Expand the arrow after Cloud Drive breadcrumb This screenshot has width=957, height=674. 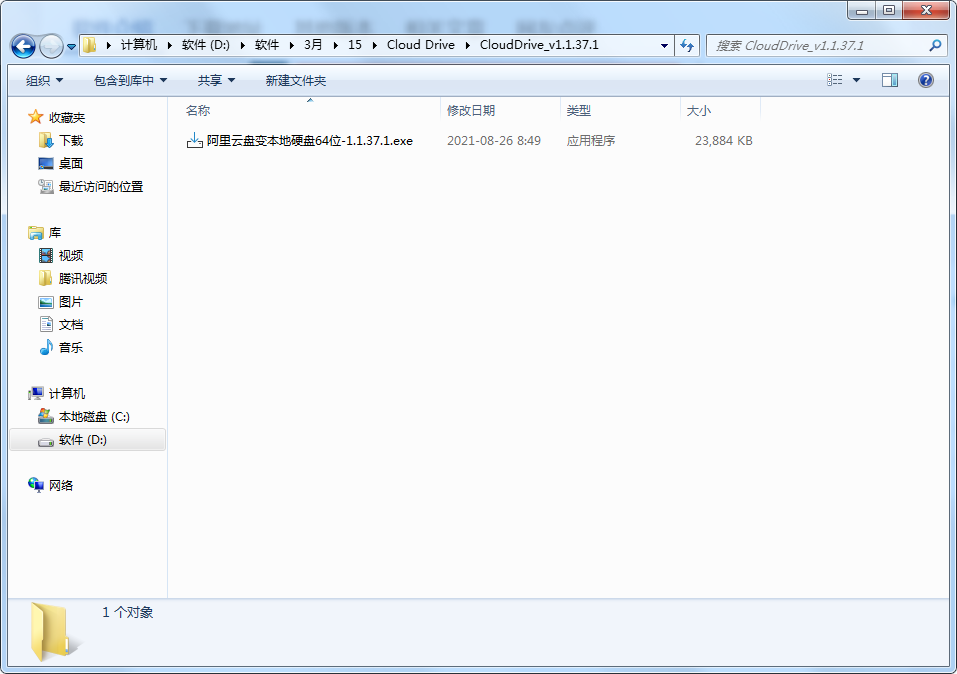point(468,45)
